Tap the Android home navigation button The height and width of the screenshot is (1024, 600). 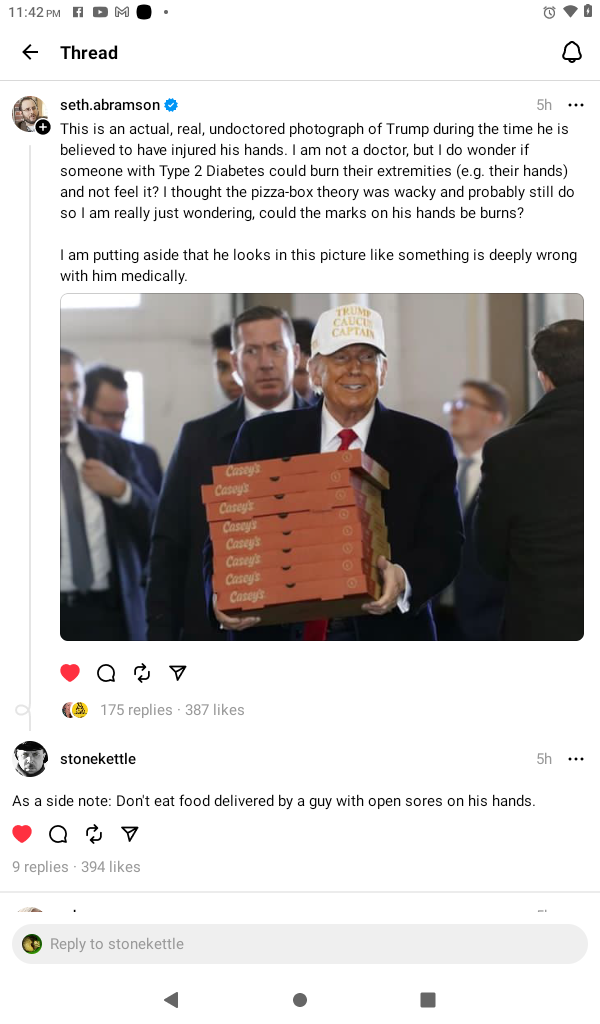click(x=300, y=1000)
